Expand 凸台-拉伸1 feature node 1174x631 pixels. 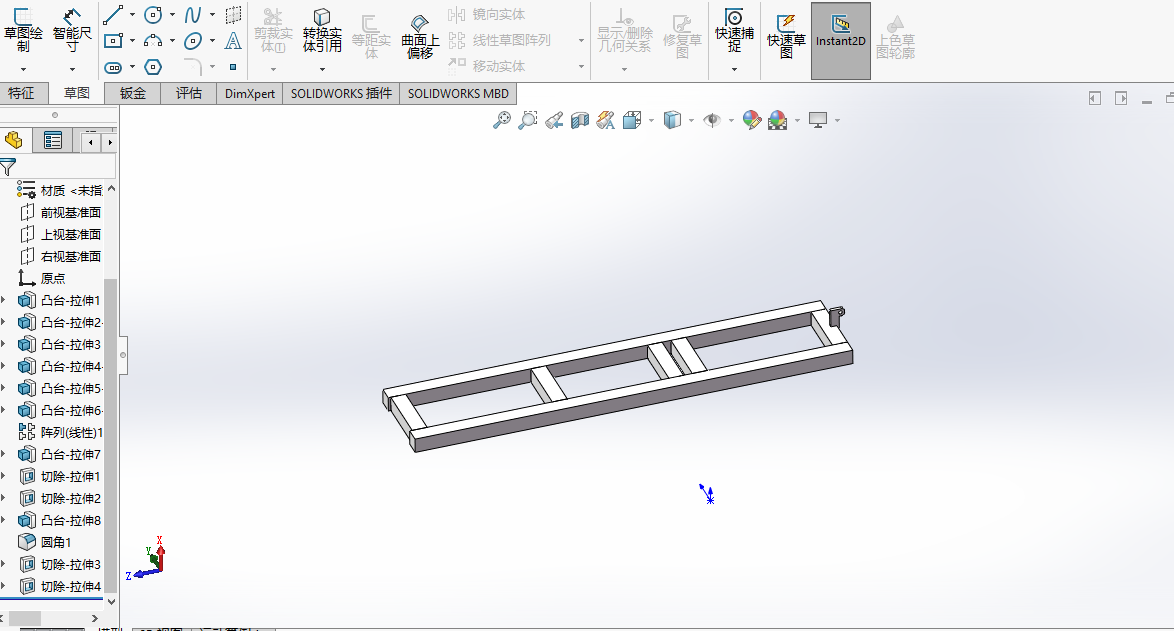(x=4, y=300)
